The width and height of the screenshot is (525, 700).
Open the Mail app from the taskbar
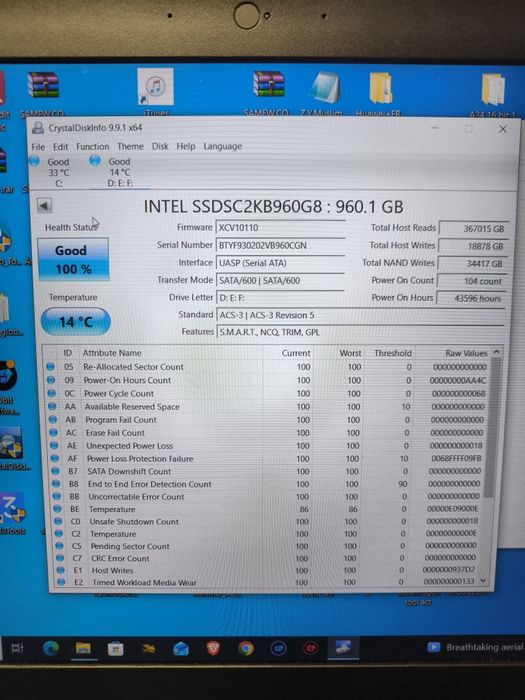click(x=181, y=648)
